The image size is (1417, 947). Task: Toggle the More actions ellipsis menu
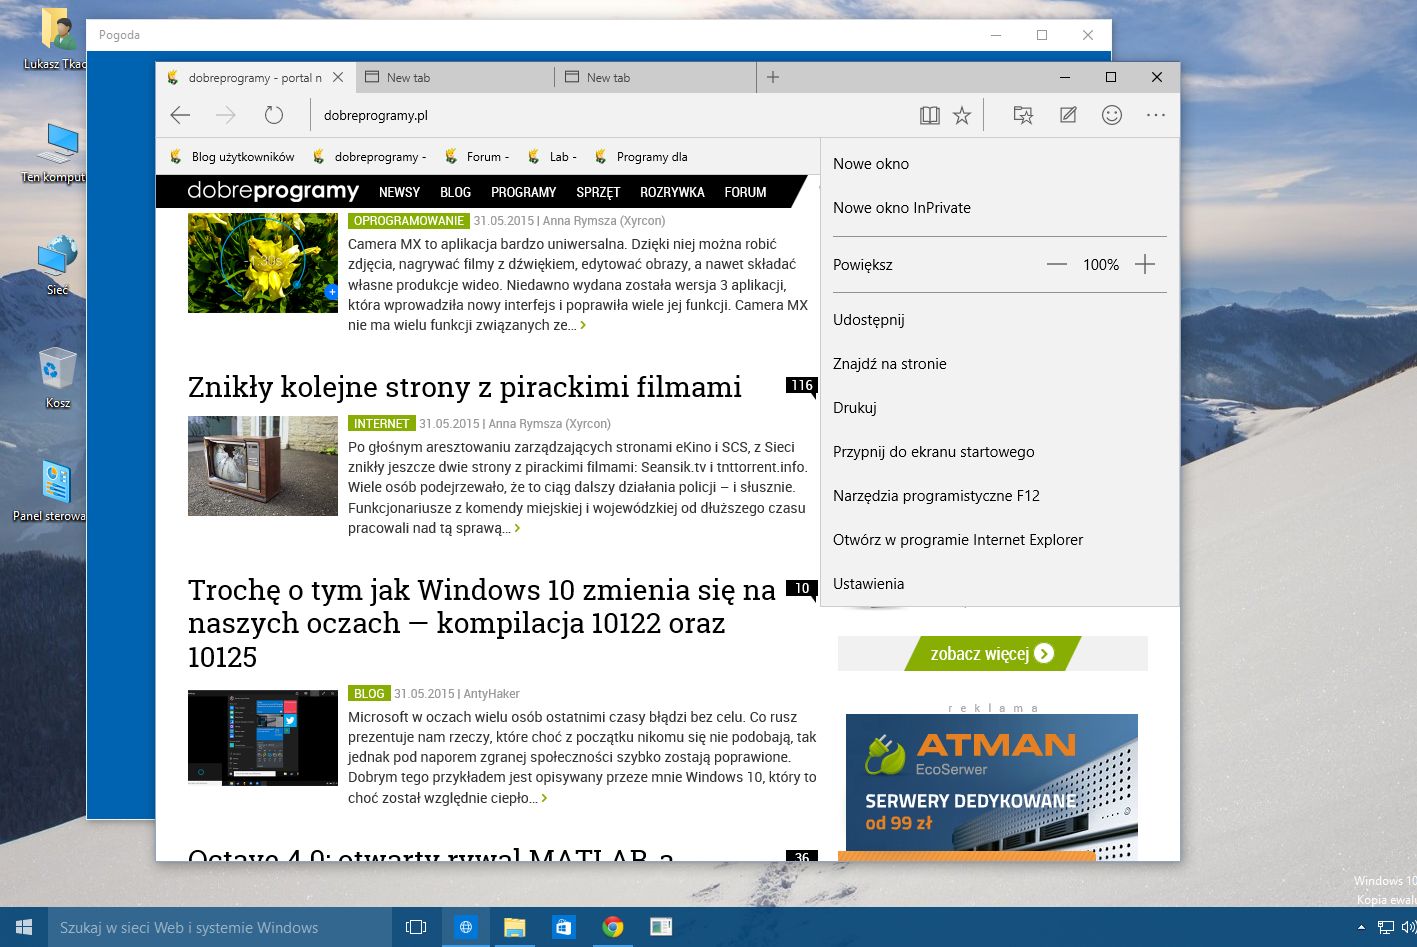[x=1156, y=116]
